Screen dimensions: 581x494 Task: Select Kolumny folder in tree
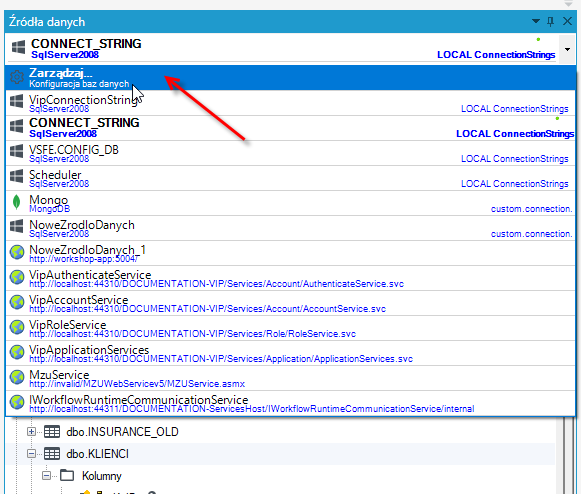point(102,476)
